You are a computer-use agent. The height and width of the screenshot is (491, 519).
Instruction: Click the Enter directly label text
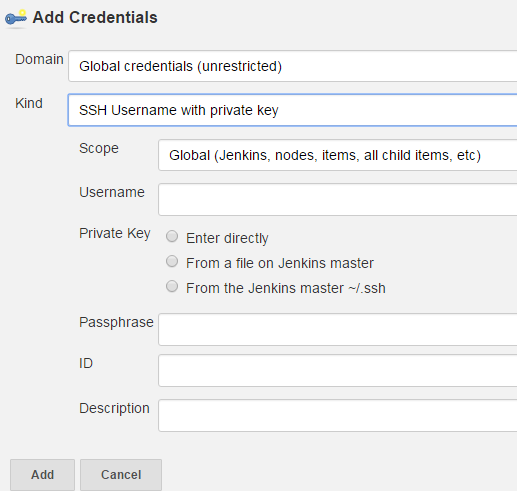pyautogui.click(x=227, y=238)
